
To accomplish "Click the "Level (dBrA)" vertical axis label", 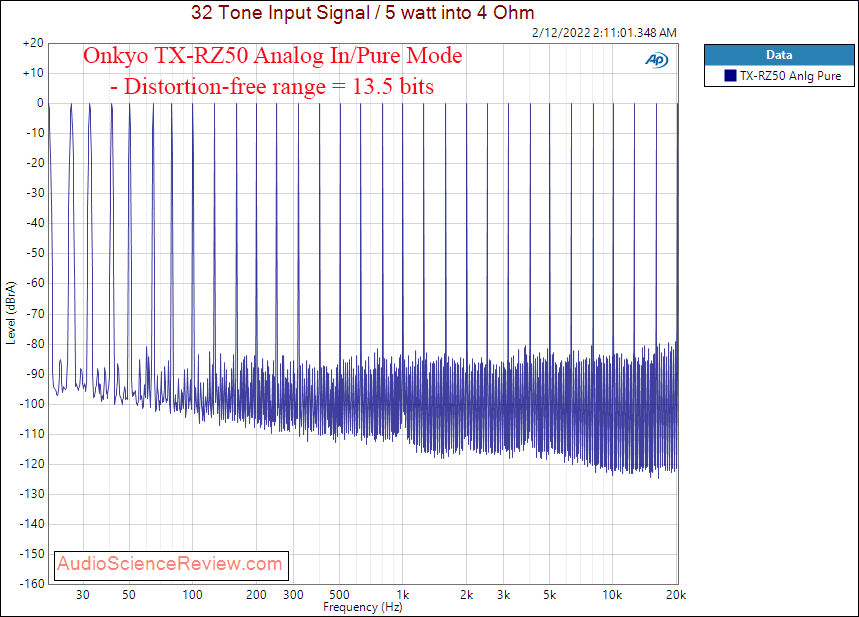I will click(x=10, y=313).
